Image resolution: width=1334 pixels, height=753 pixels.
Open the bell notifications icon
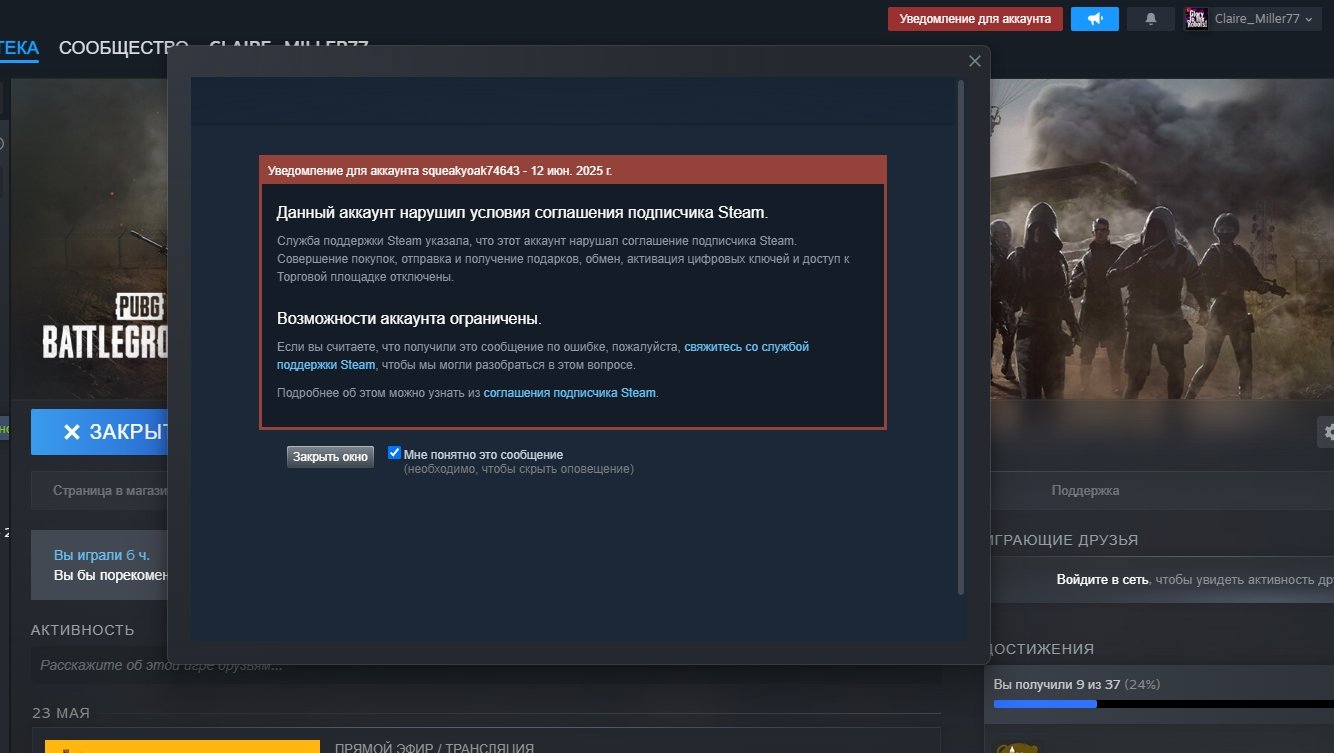(1150, 19)
